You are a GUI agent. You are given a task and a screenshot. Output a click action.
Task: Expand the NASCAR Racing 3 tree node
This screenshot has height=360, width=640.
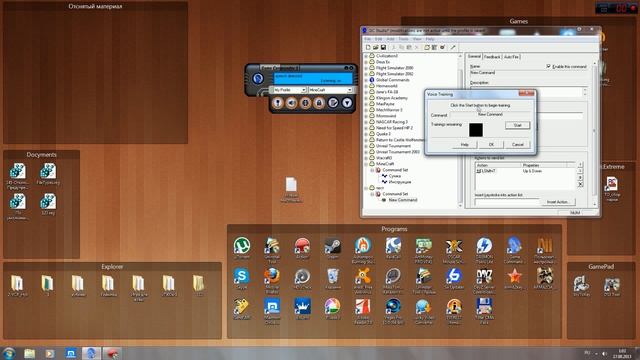366,122
